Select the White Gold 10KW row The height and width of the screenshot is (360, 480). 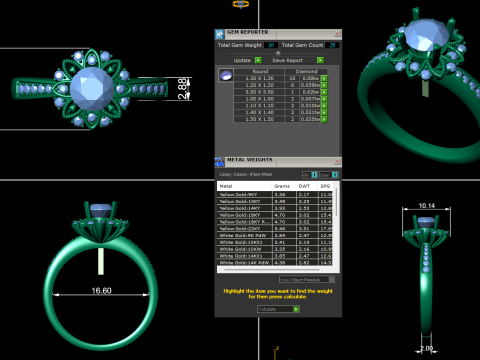click(x=275, y=249)
